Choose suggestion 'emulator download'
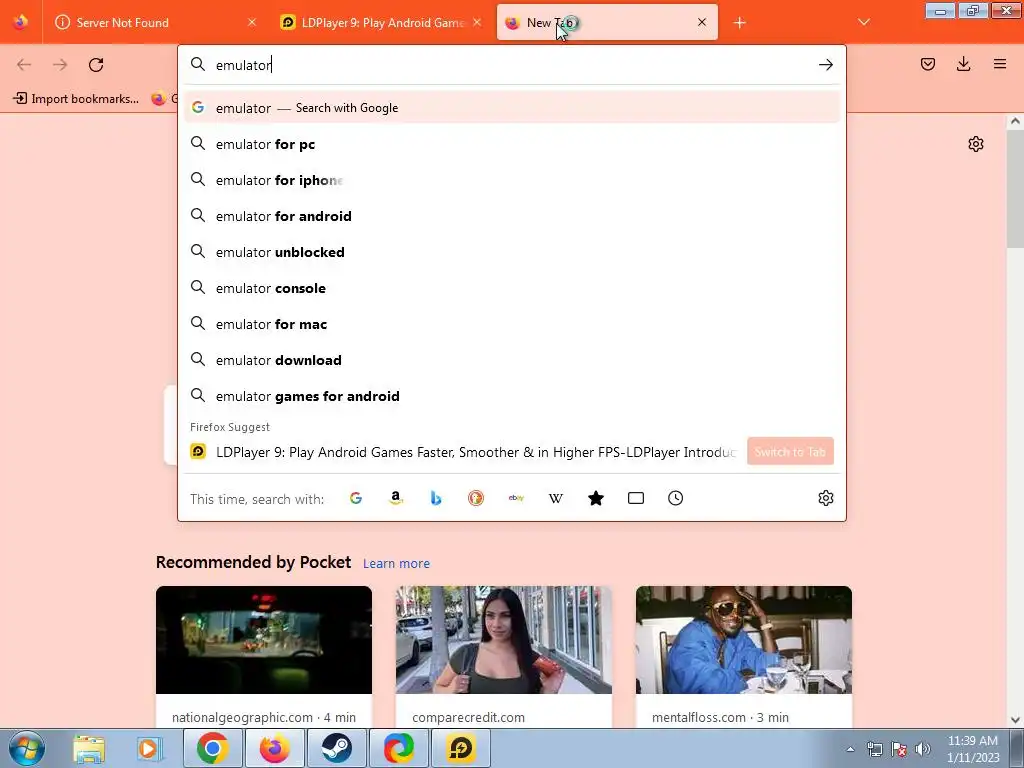Viewport: 1024px width, 768px height. click(512, 360)
